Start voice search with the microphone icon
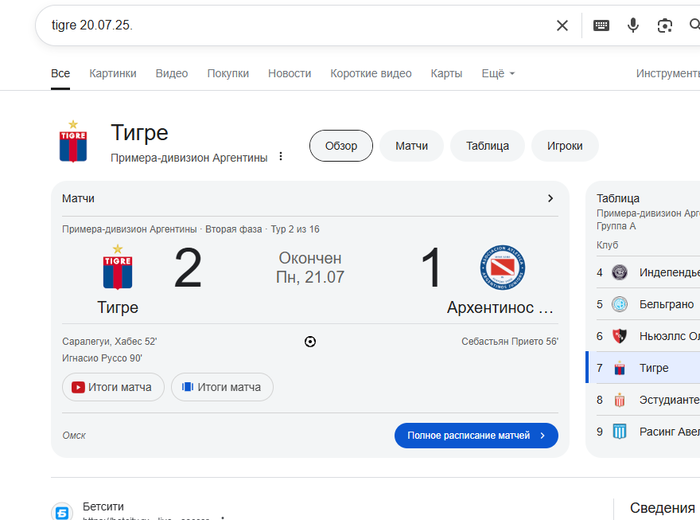This screenshot has height=520, width=700. (633, 25)
